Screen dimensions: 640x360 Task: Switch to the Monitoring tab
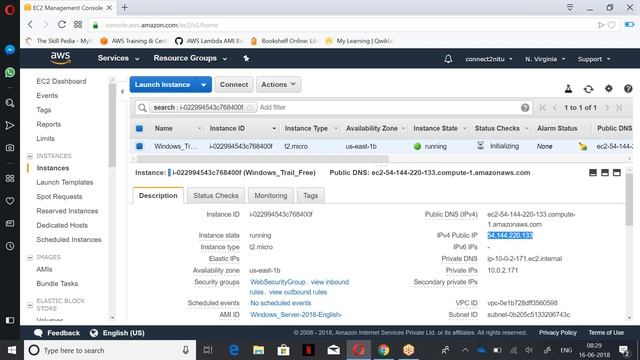point(271,196)
